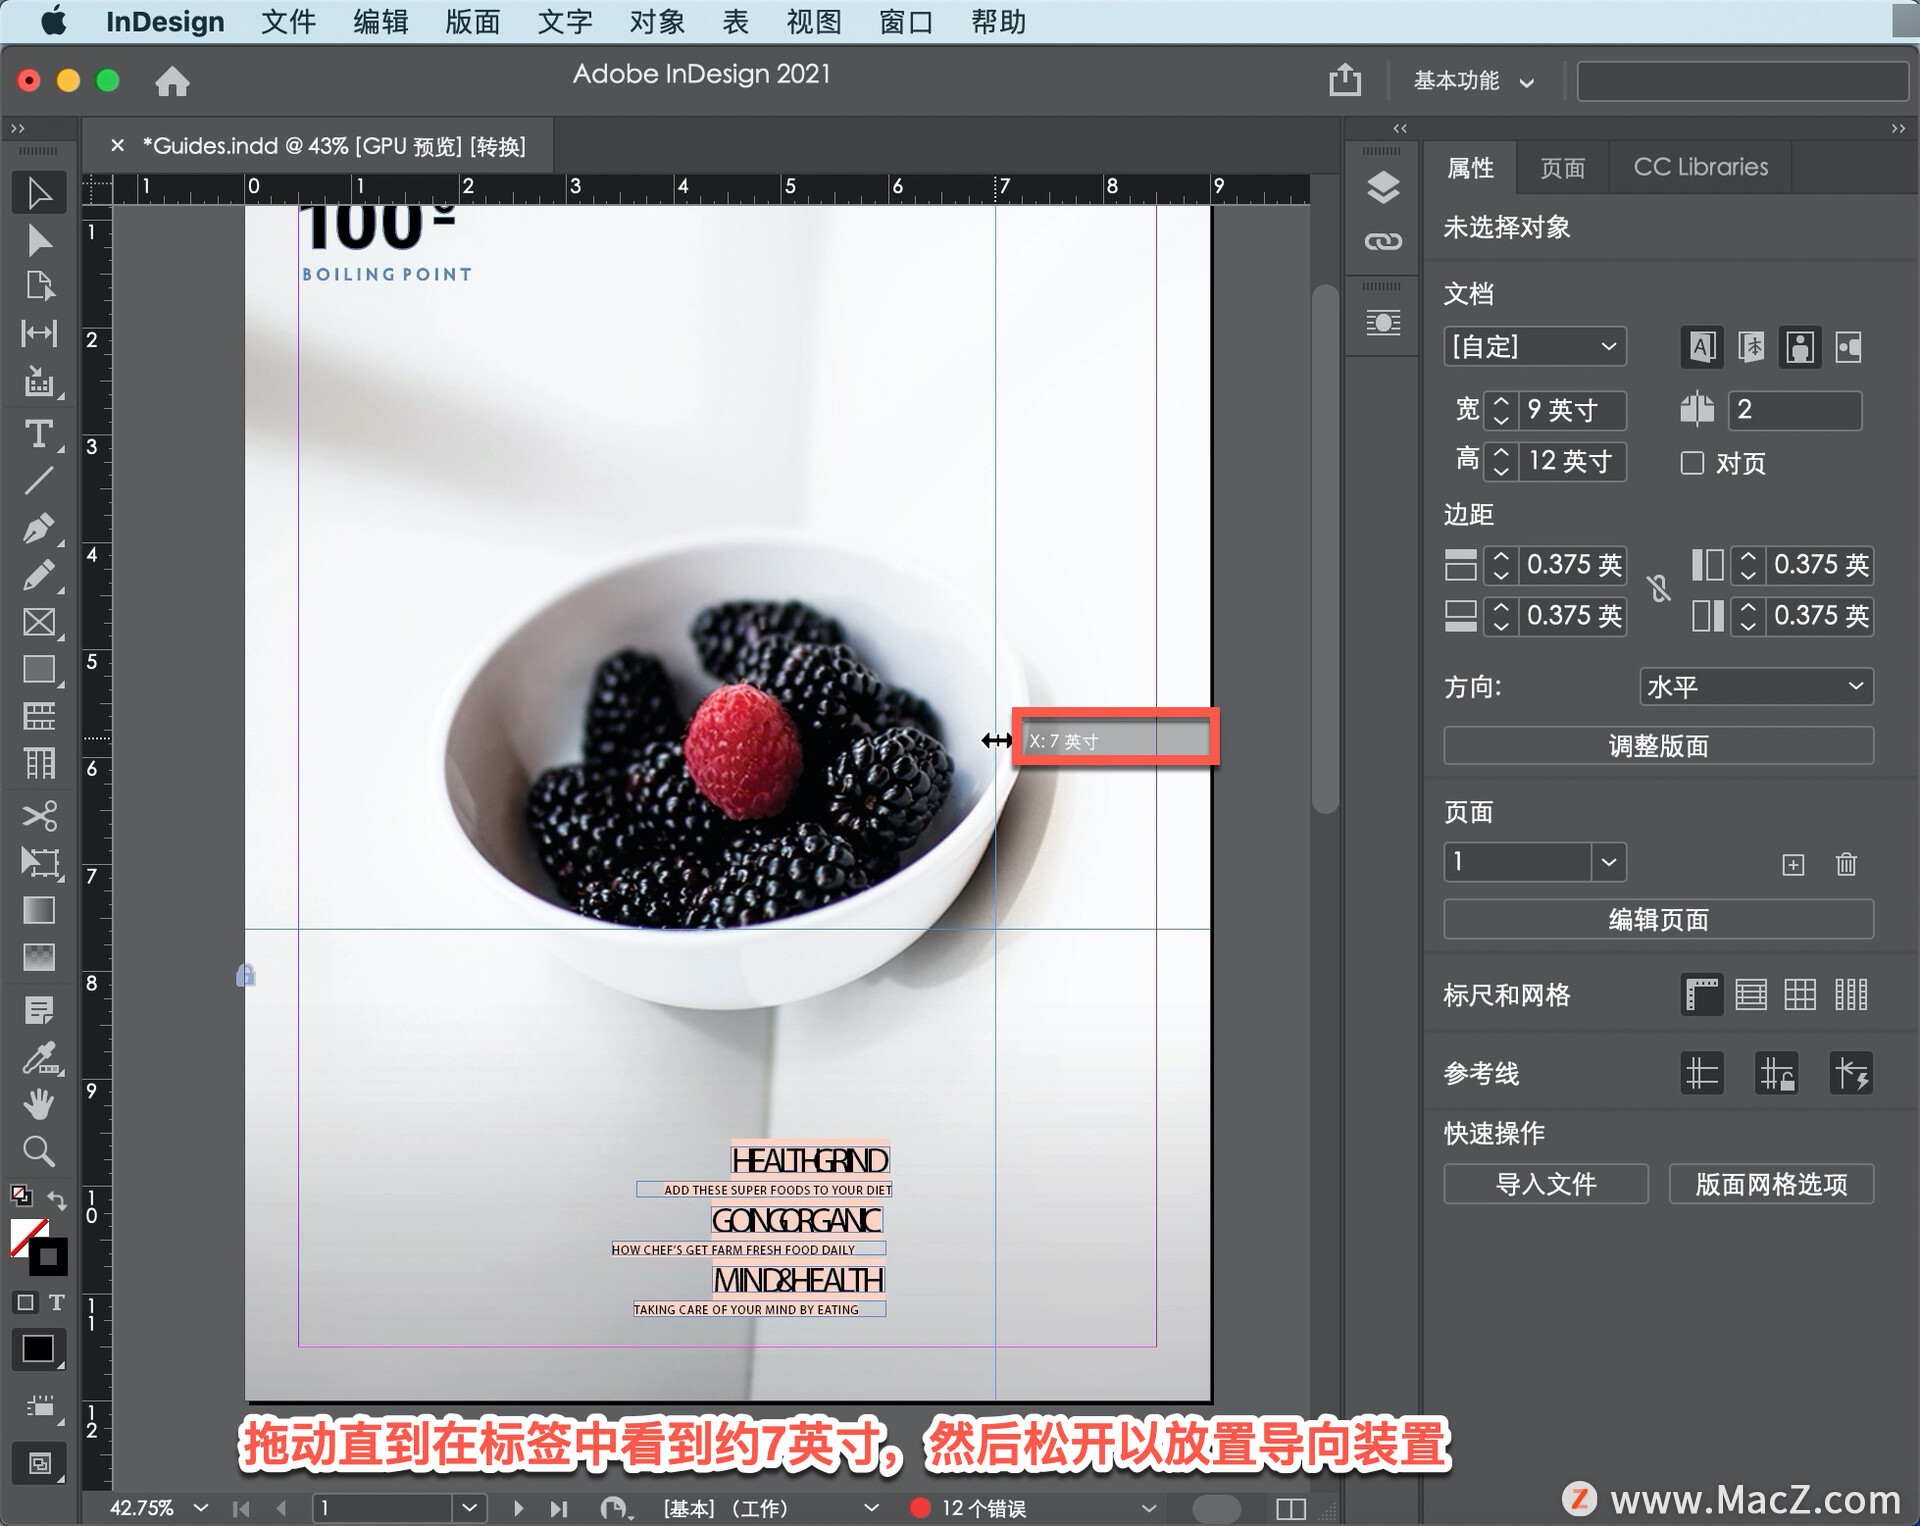Select the Pen tool
The width and height of the screenshot is (1920, 1526).
click(39, 528)
